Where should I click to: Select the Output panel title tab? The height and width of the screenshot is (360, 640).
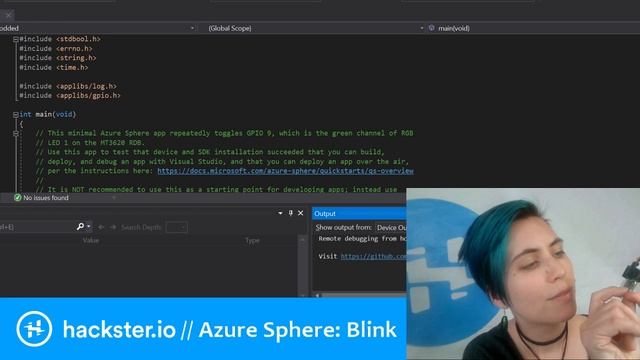[x=325, y=213]
